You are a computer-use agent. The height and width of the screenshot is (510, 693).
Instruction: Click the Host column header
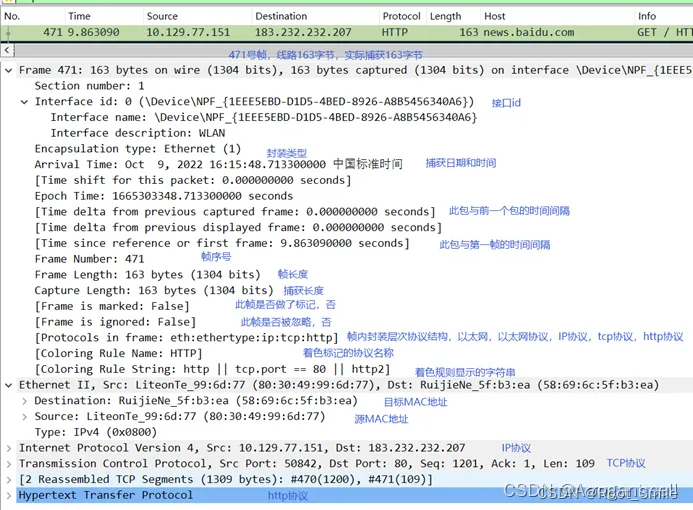tap(494, 16)
